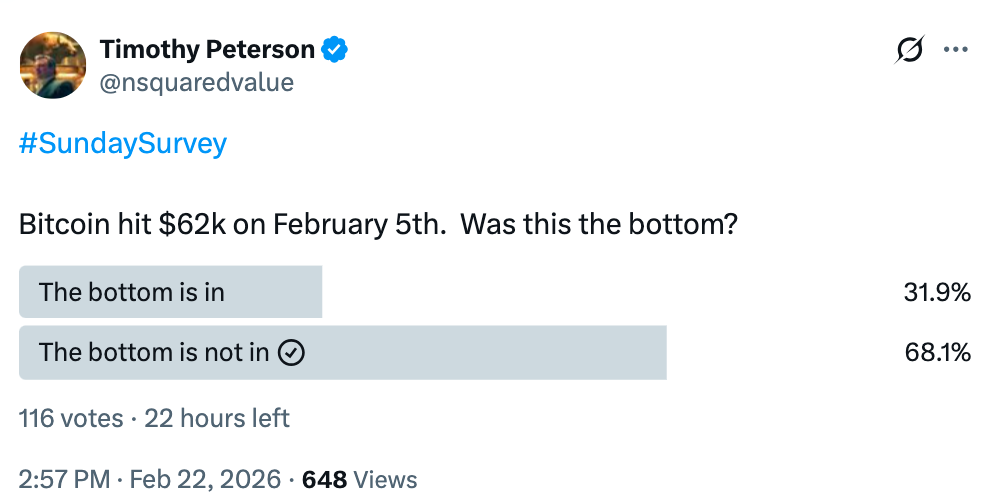Open the '2:57 PM' post time link

[62, 479]
